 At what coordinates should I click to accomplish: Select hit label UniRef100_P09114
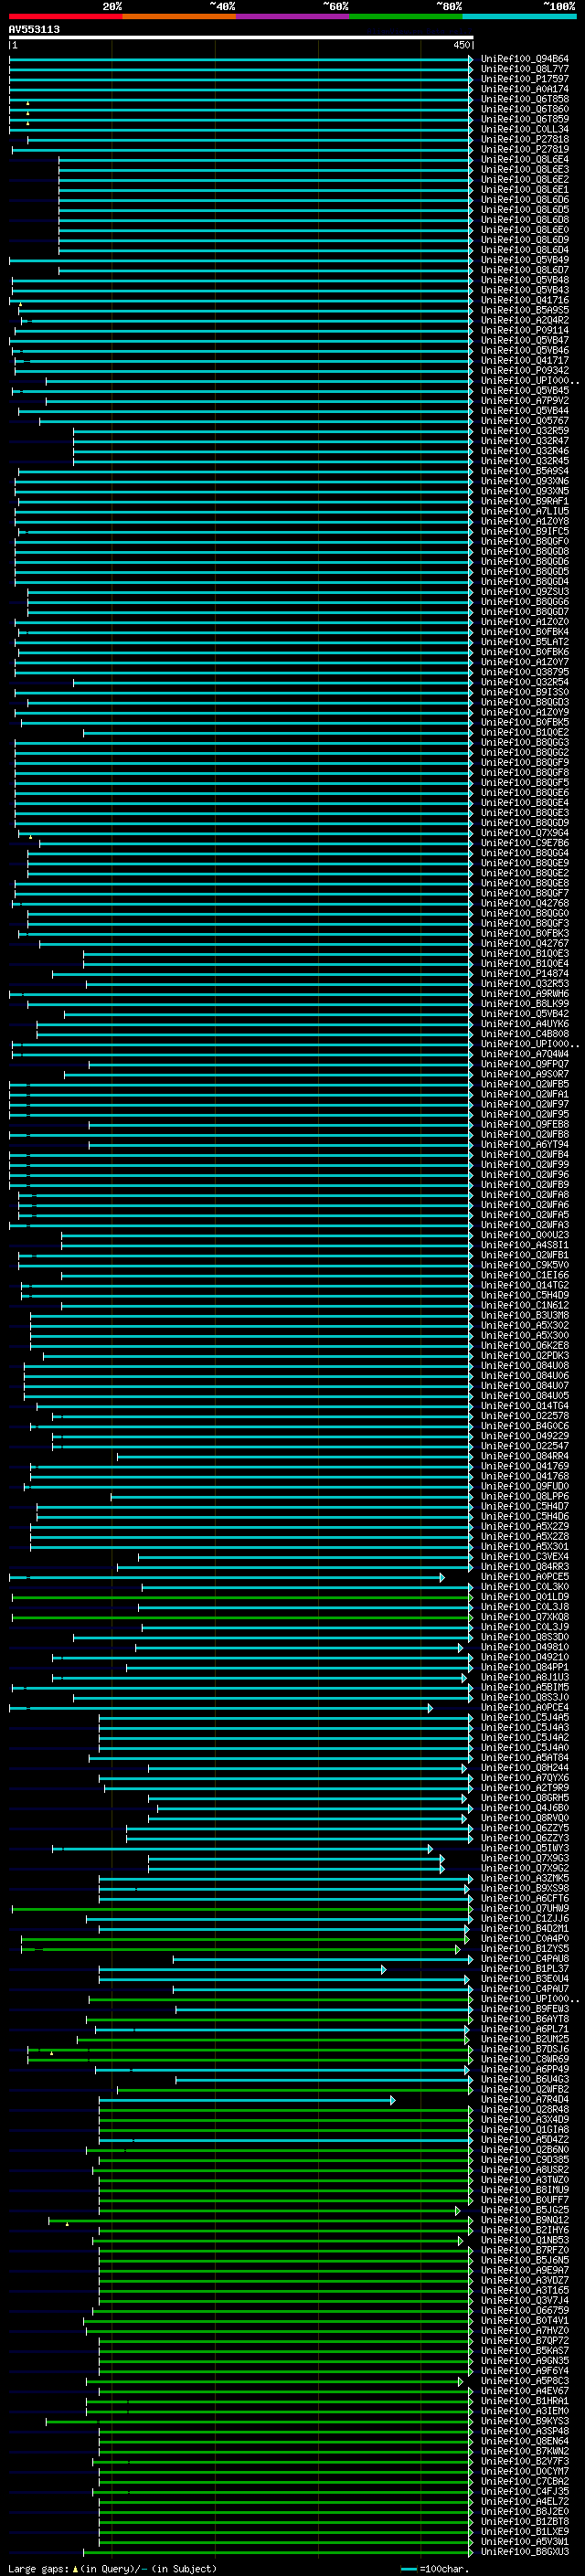(x=524, y=330)
